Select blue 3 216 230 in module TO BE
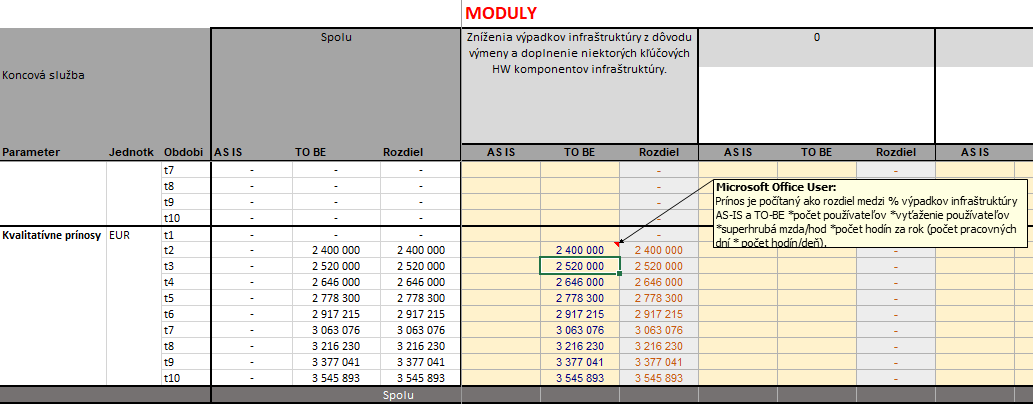The width and height of the screenshot is (1033, 404). click(580, 346)
